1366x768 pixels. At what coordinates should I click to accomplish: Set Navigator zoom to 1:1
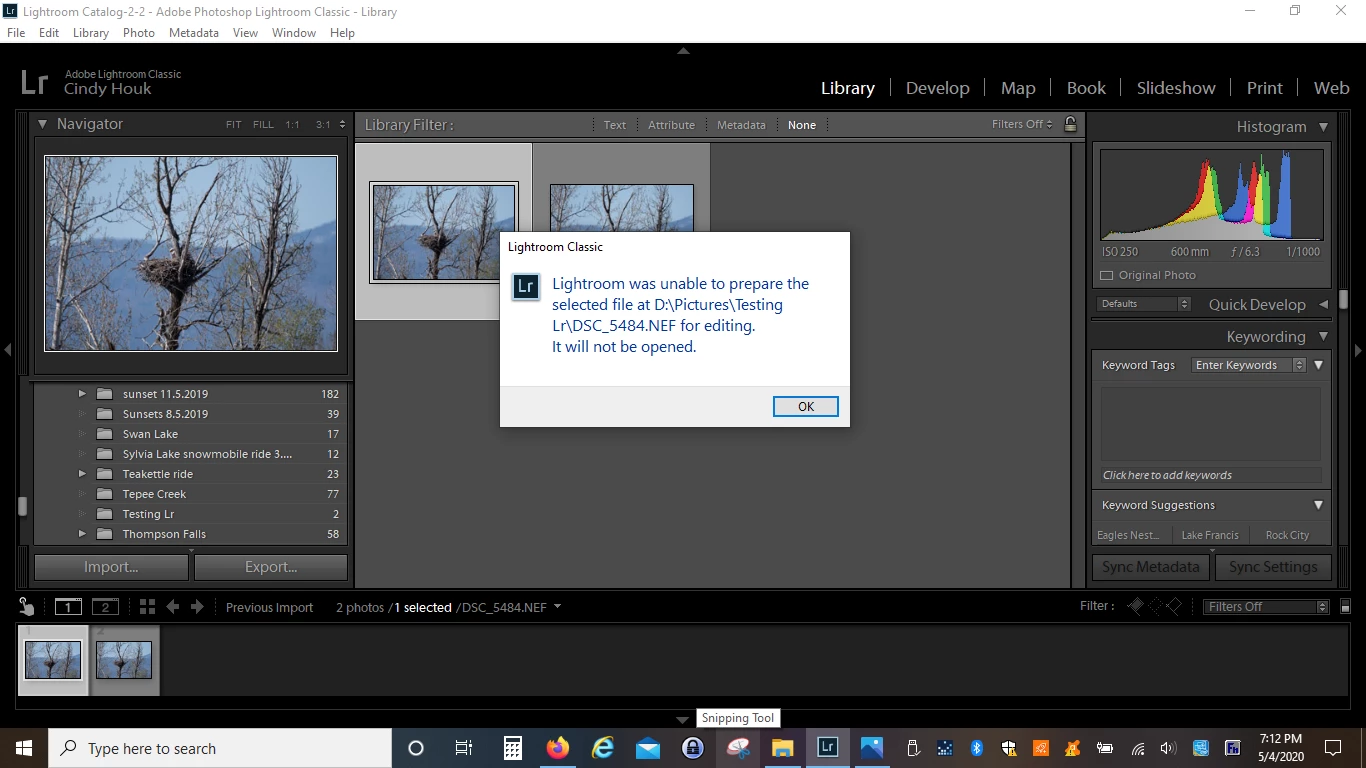pos(292,125)
